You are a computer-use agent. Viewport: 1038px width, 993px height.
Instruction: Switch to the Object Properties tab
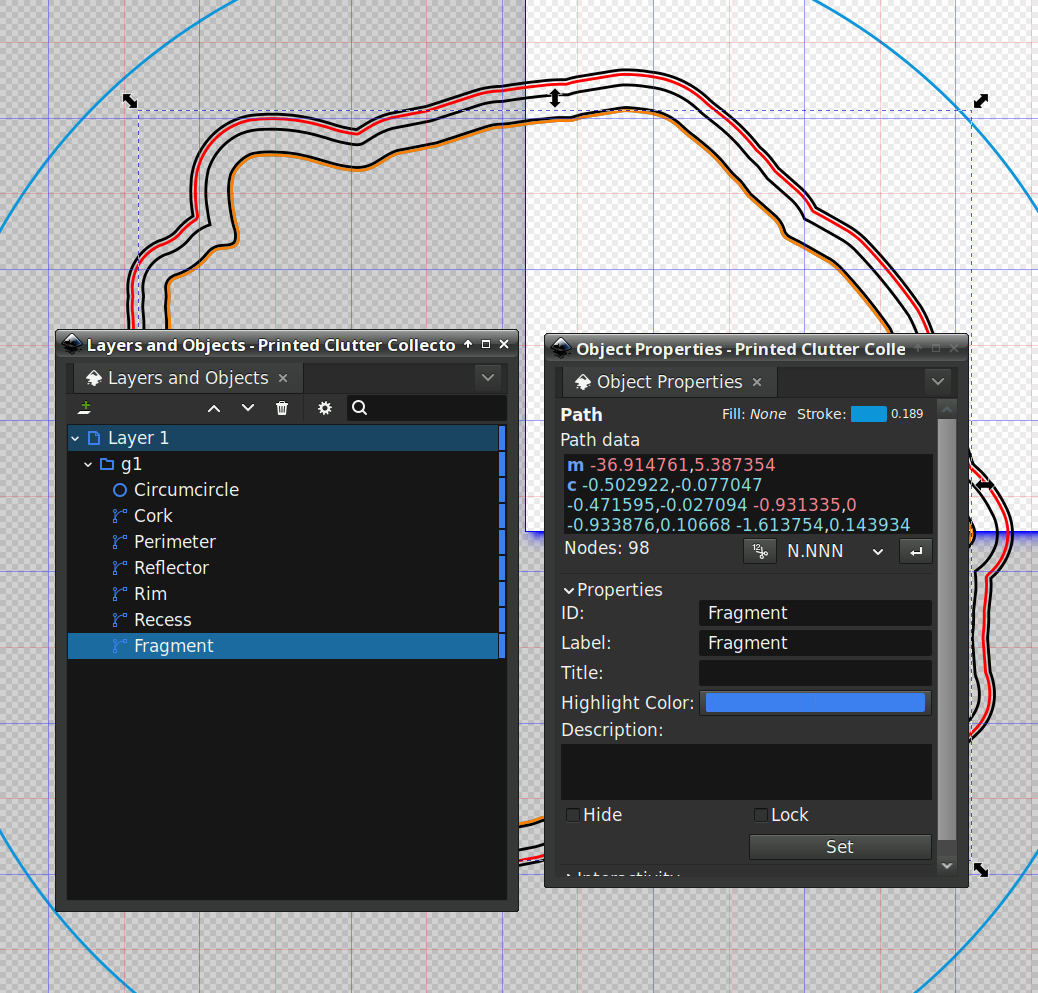pos(670,381)
